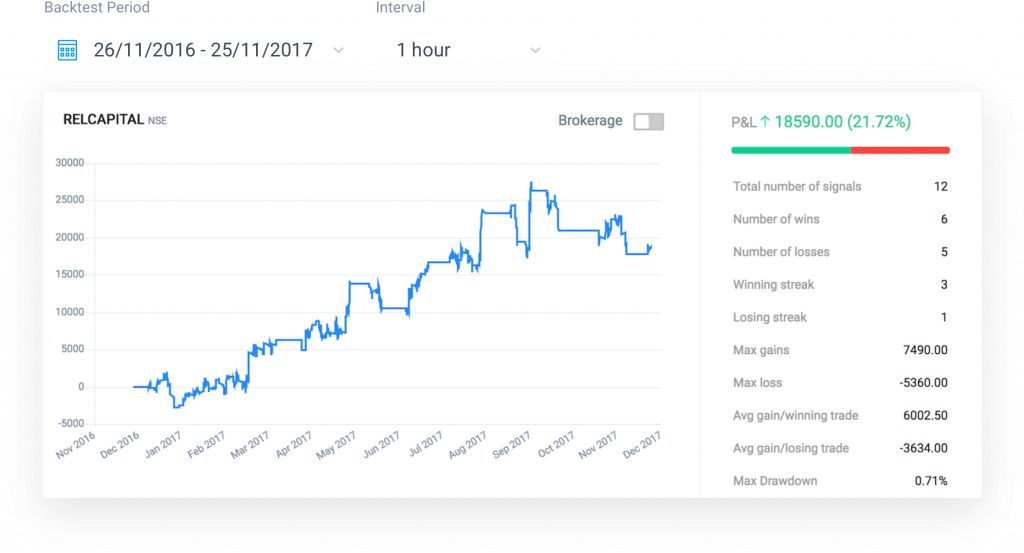The image size is (1024, 553).
Task: Click the 26/11/2016 - 25/11/2017 date range
Action: 203,50
